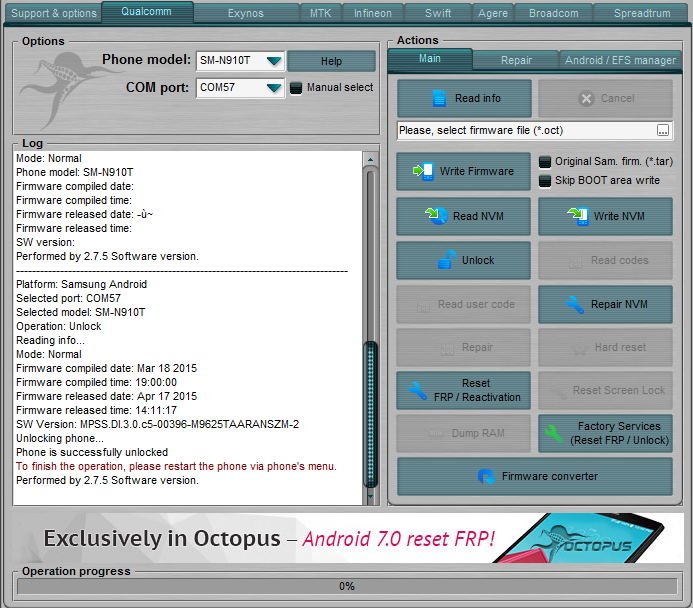
Task: Open the COM port dropdown
Action: click(274, 87)
